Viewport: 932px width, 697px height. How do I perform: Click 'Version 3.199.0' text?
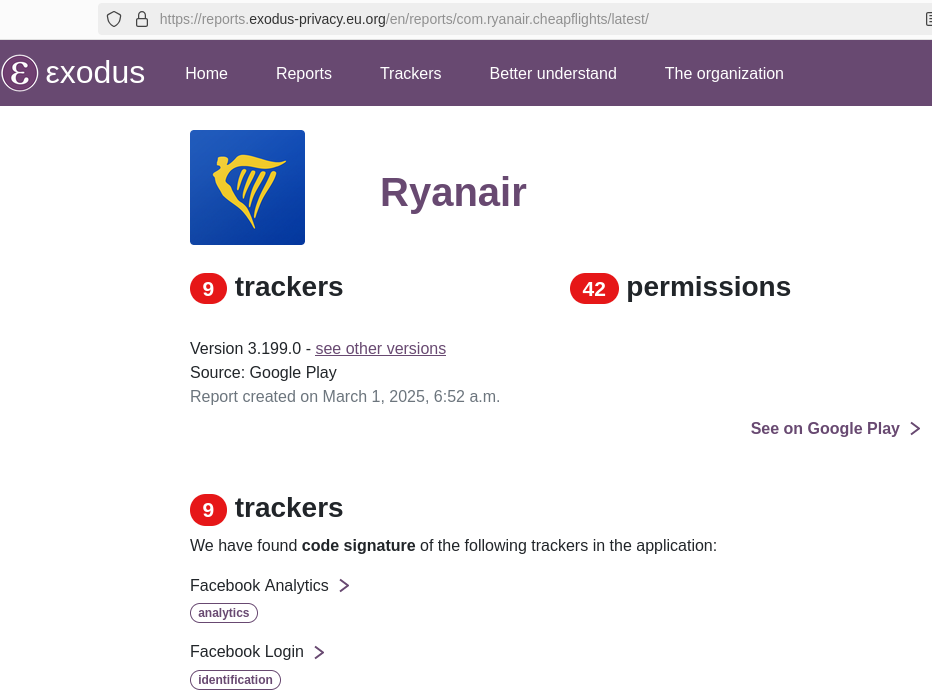tap(245, 348)
